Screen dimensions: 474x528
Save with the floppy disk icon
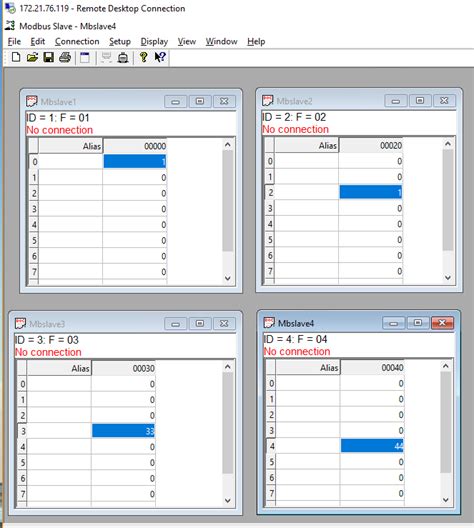tap(48, 58)
